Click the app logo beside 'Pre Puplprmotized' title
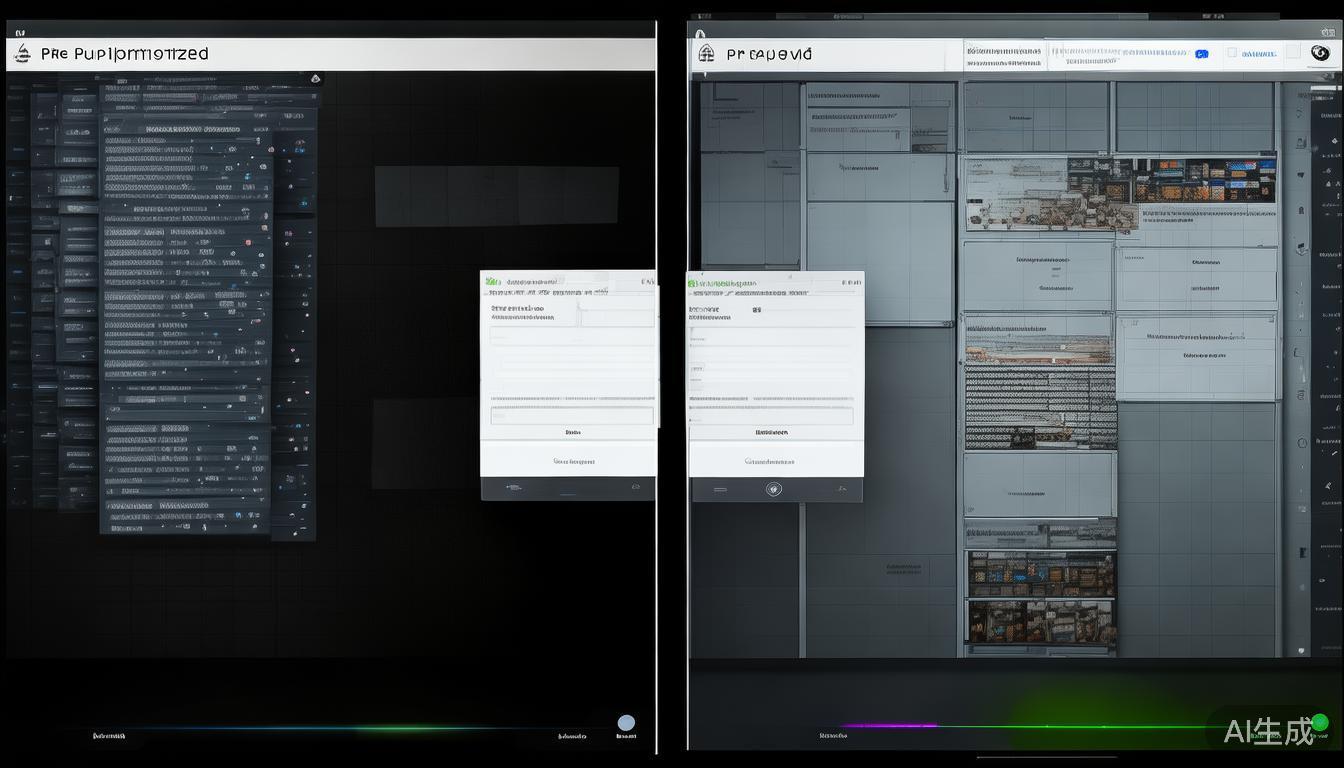Image resolution: width=1344 pixels, height=768 pixels. tap(22, 54)
